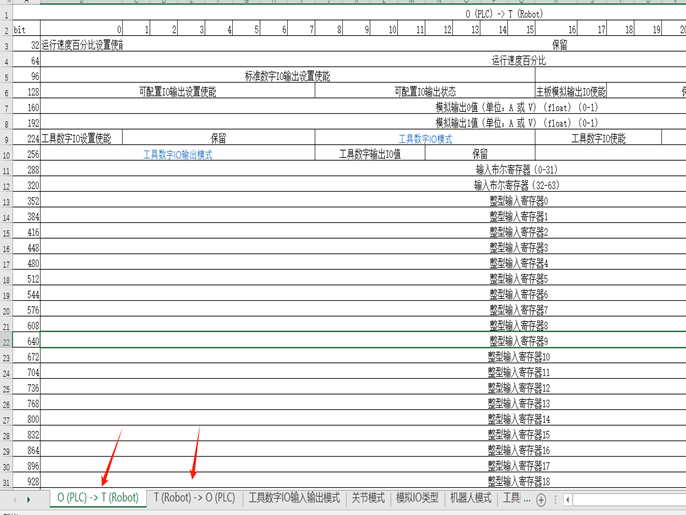Click the horizontal scrollbar left arrow
686x515 pixels.
pos(568,499)
